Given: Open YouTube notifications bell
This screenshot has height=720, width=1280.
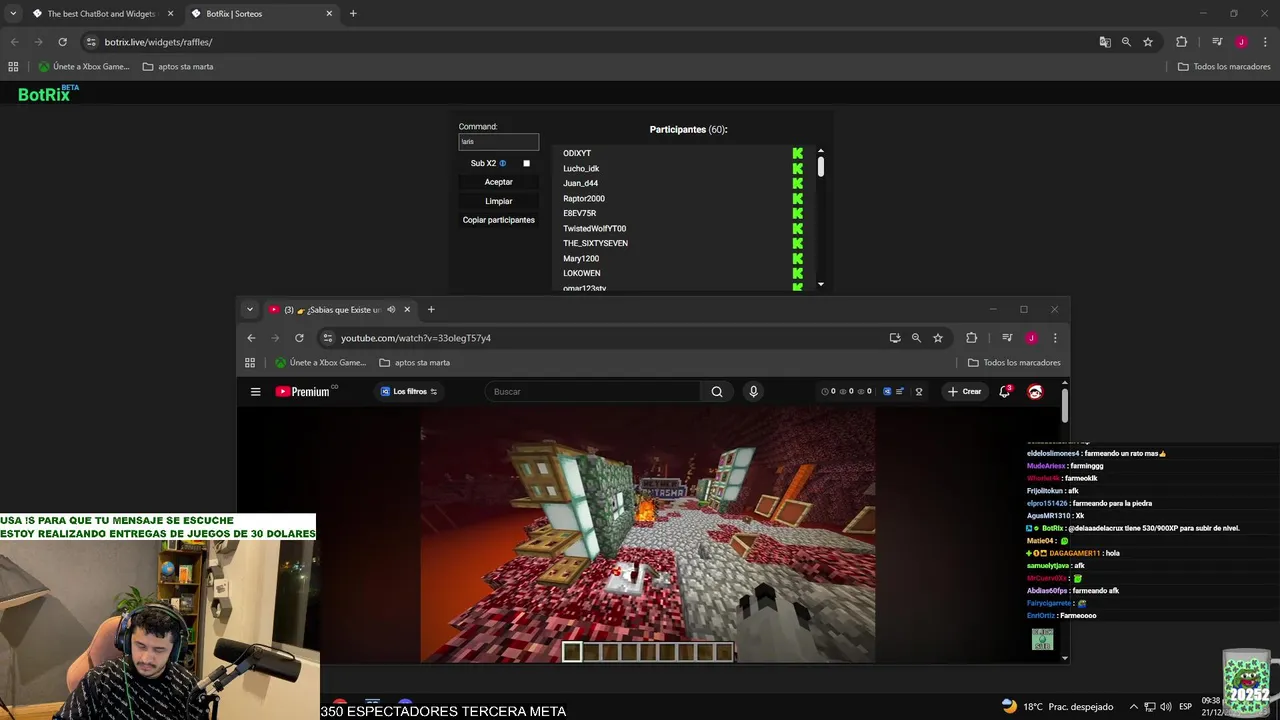Looking at the screenshot, I should click(x=1005, y=392).
